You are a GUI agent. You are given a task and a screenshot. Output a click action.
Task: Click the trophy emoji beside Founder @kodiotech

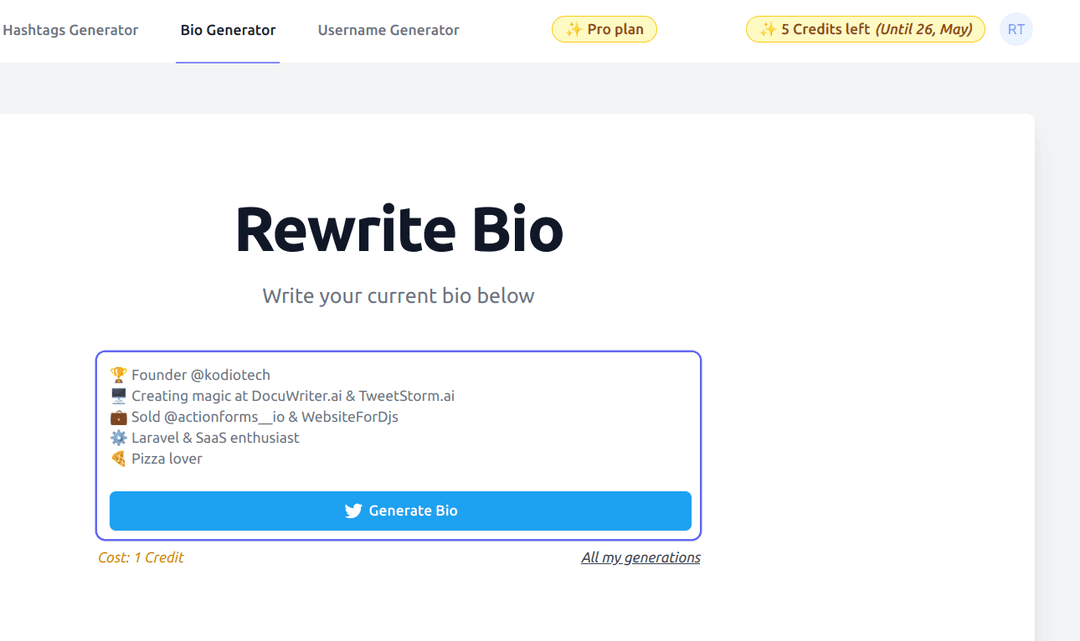[118, 374]
